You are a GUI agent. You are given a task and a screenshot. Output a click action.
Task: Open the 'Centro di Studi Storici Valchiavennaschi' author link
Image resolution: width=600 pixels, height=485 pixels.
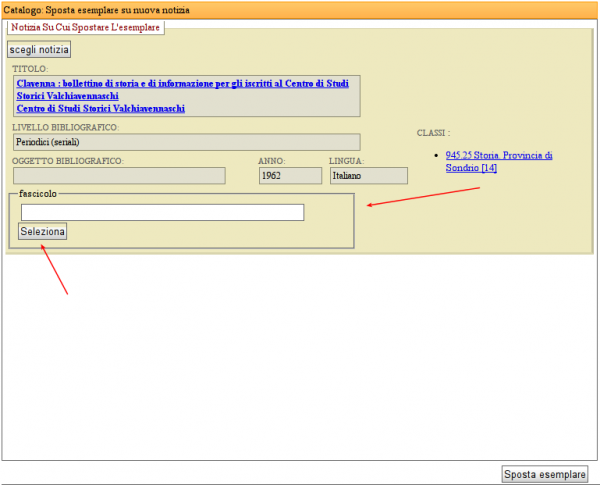(101, 108)
